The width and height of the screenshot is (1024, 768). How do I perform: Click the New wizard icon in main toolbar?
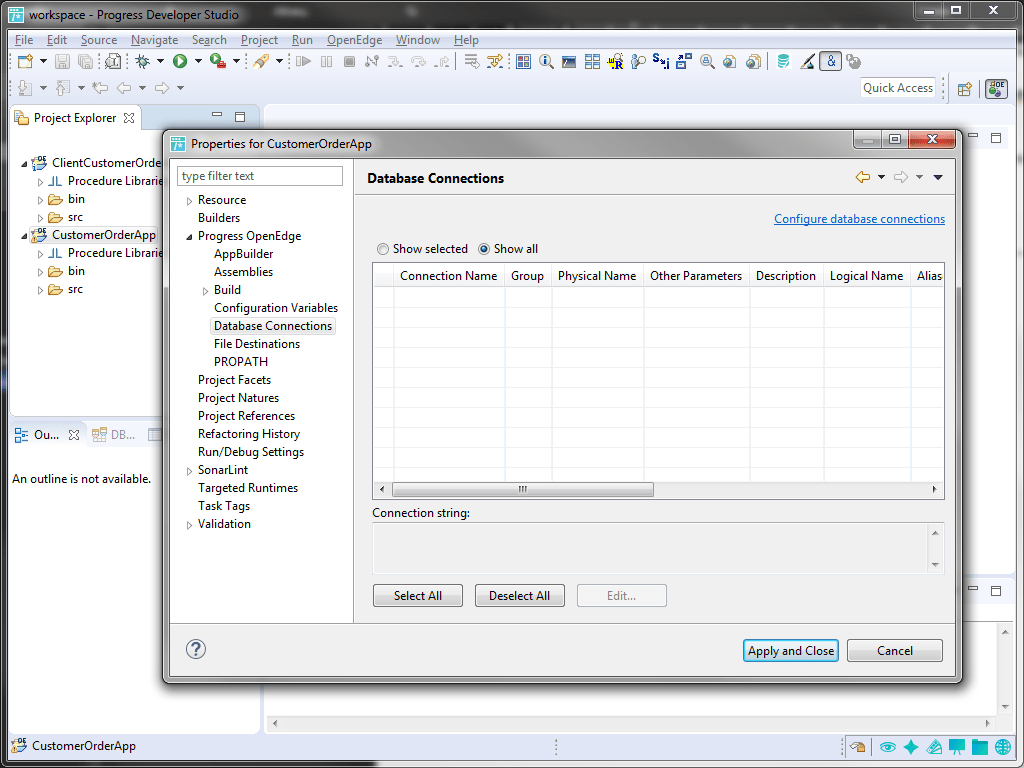click(x=25, y=61)
